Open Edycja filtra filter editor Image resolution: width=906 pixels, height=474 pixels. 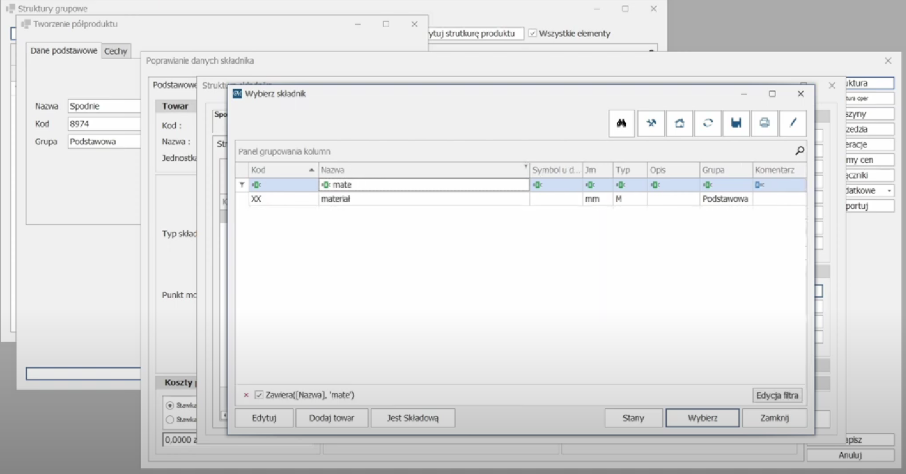pyautogui.click(x=778, y=396)
